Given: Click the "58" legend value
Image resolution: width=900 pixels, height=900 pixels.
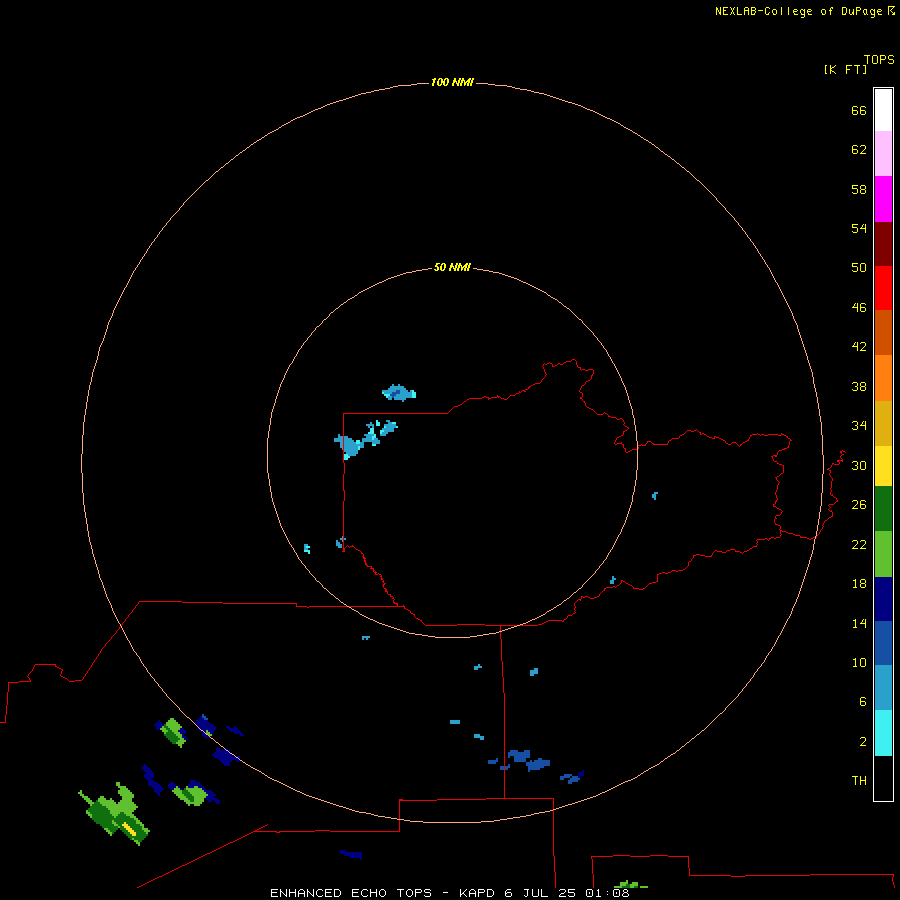Looking at the screenshot, I should point(859,189).
